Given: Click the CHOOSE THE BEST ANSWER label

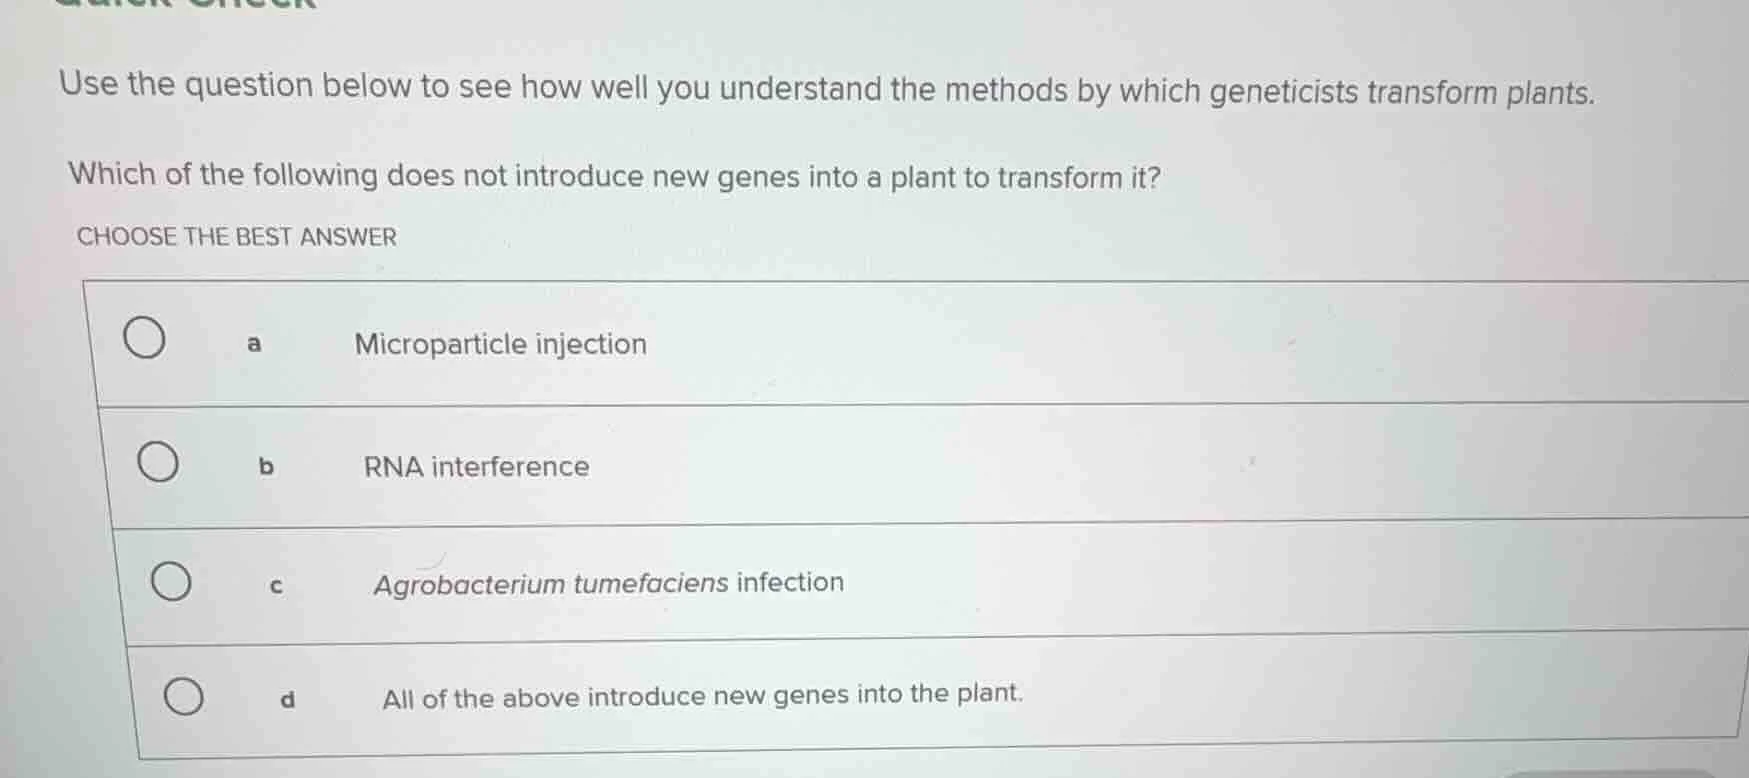Looking at the screenshot, I should click(x=235, y=237).
